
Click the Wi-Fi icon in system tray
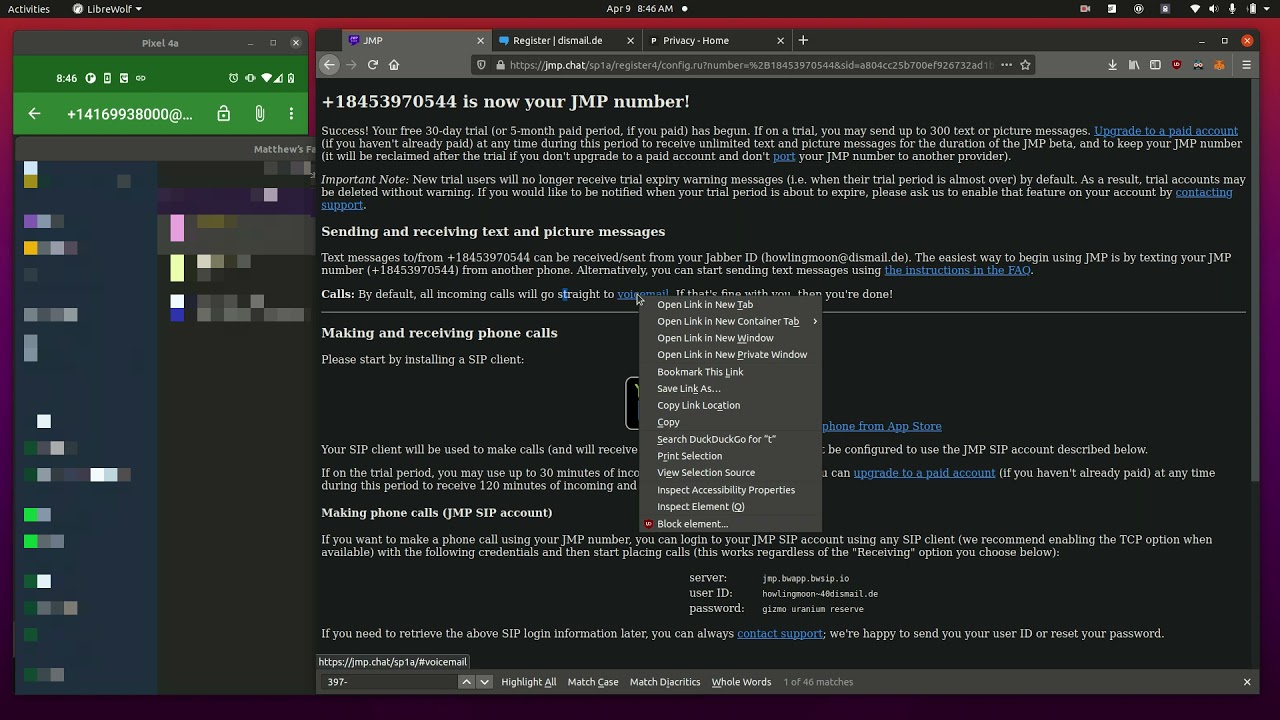point(1194,9)
